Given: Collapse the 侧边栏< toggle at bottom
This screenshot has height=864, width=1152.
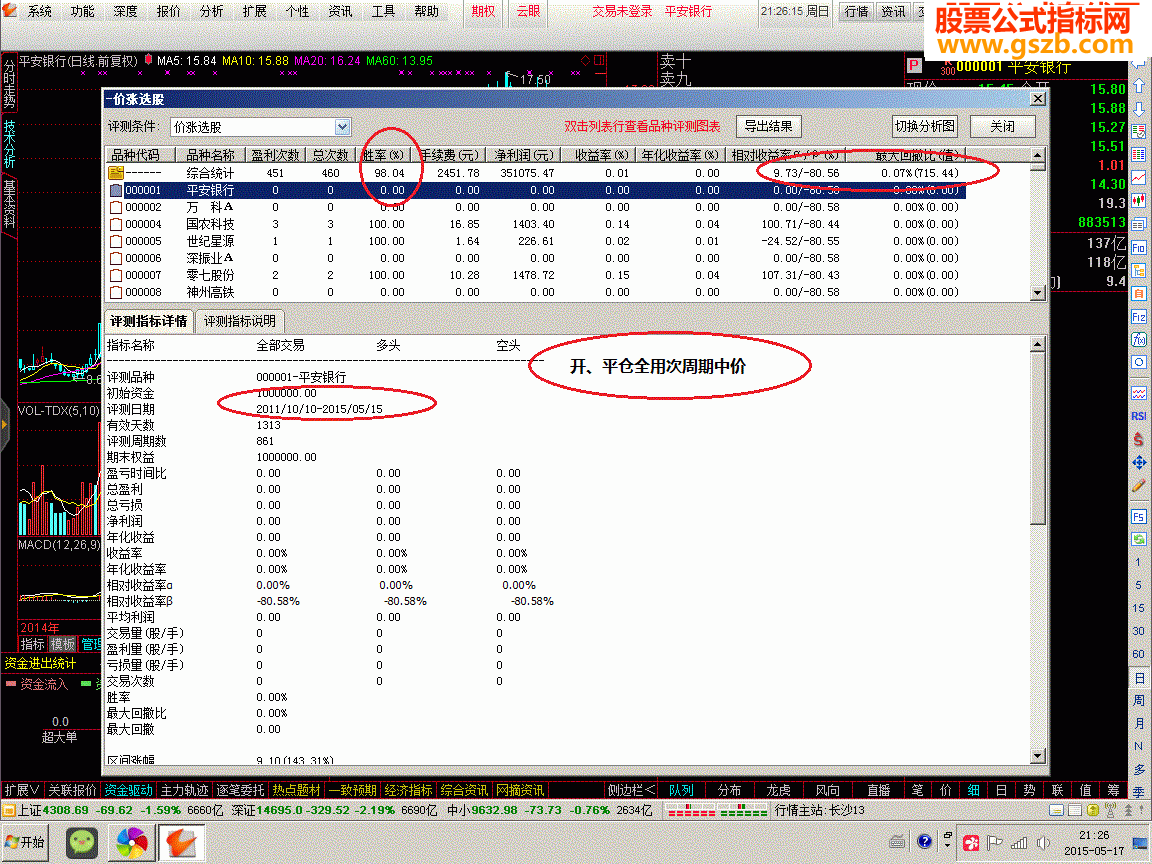Looking at the screenshot, I should tap(630, 791).
